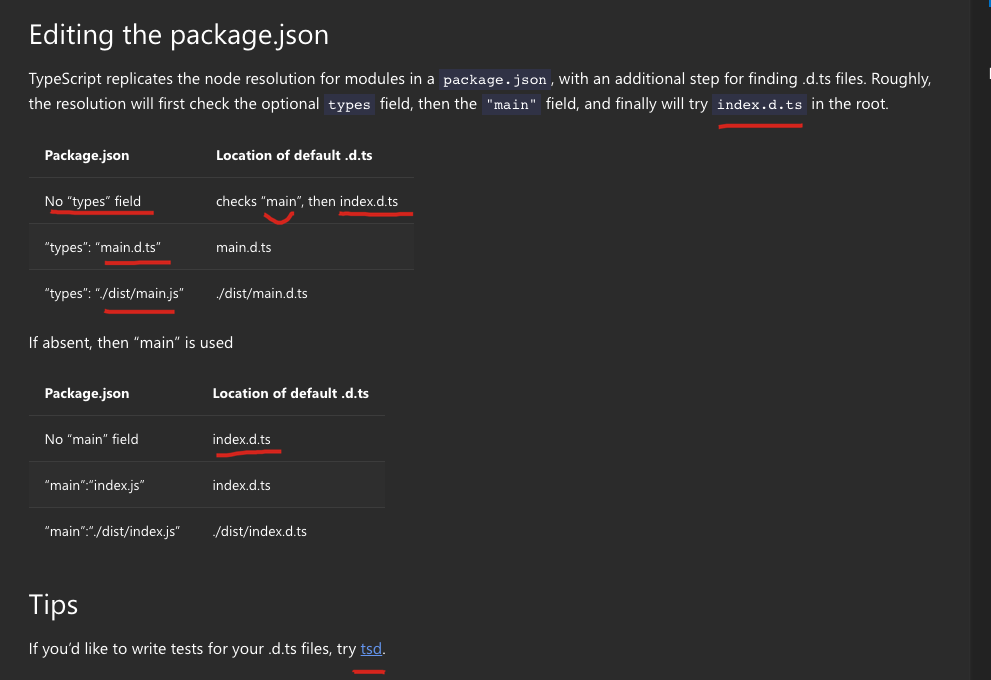Select the "main":"./dist/index.js" table cell
This screenshot has height=680, width=991.
112,531
